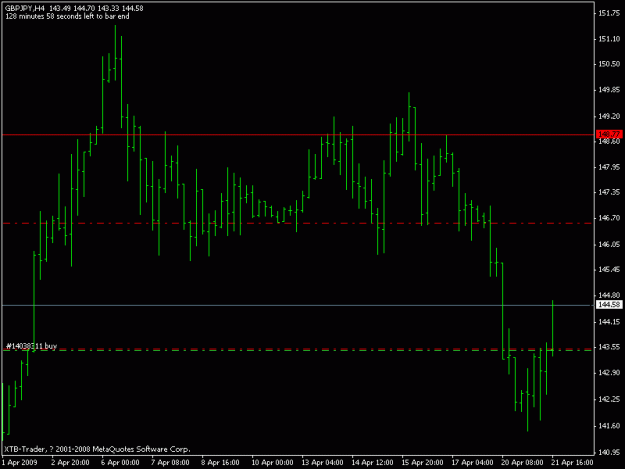Click the '128 minutes 58 seconds left' text
Screen dimensions: 625x469
pyautogui.click(x=67, y=16)
